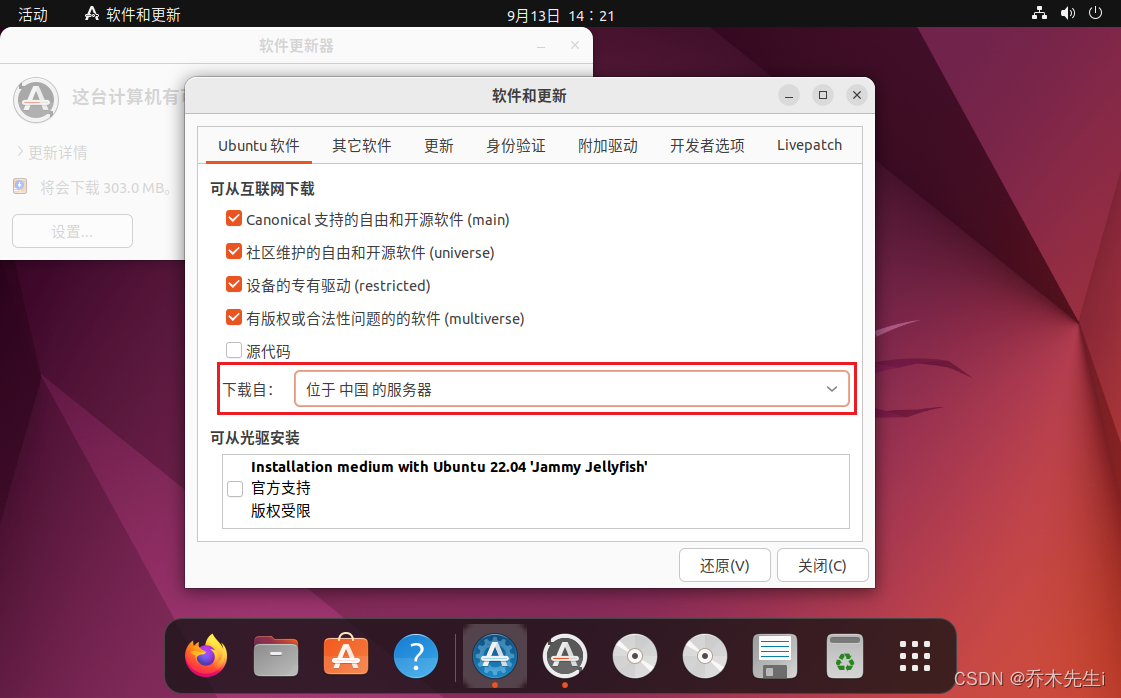Uncheck the Canonical main software checkbox

click(x=234, y=218)
